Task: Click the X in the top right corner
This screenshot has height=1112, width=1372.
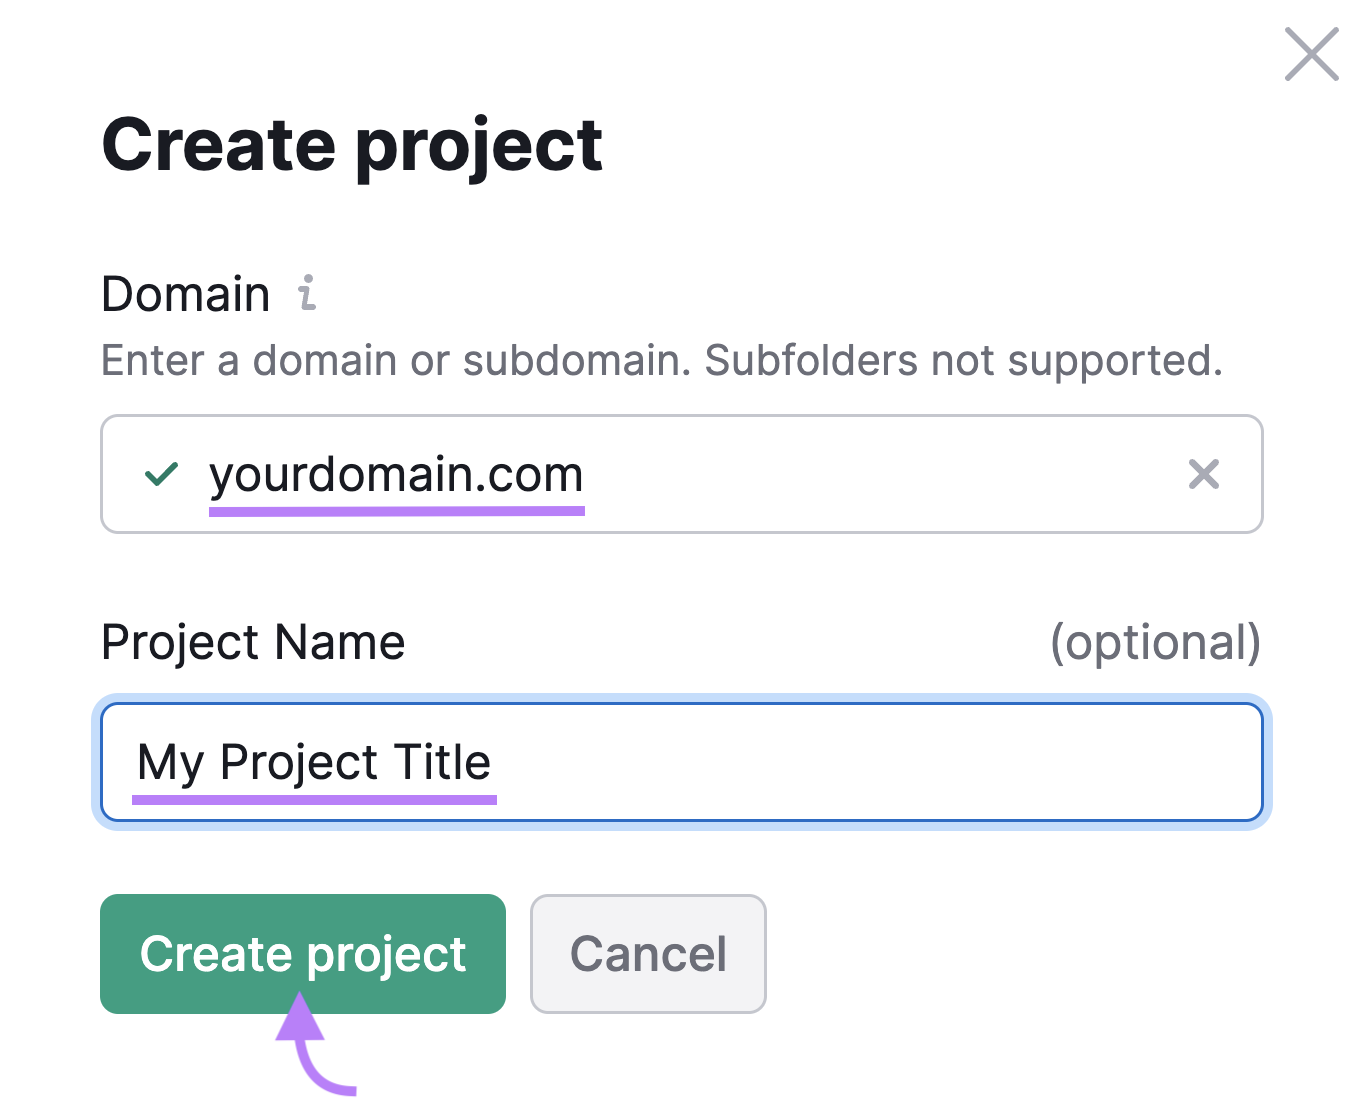Action: 1310,55
